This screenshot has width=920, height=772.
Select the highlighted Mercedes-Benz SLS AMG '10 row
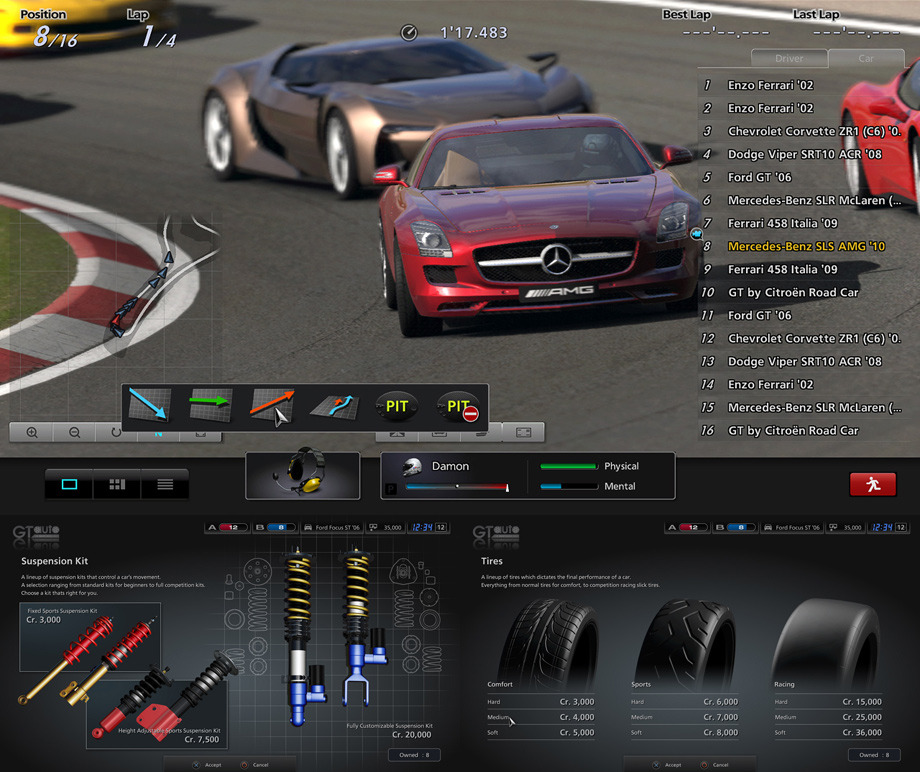click(x=800, y=246)
